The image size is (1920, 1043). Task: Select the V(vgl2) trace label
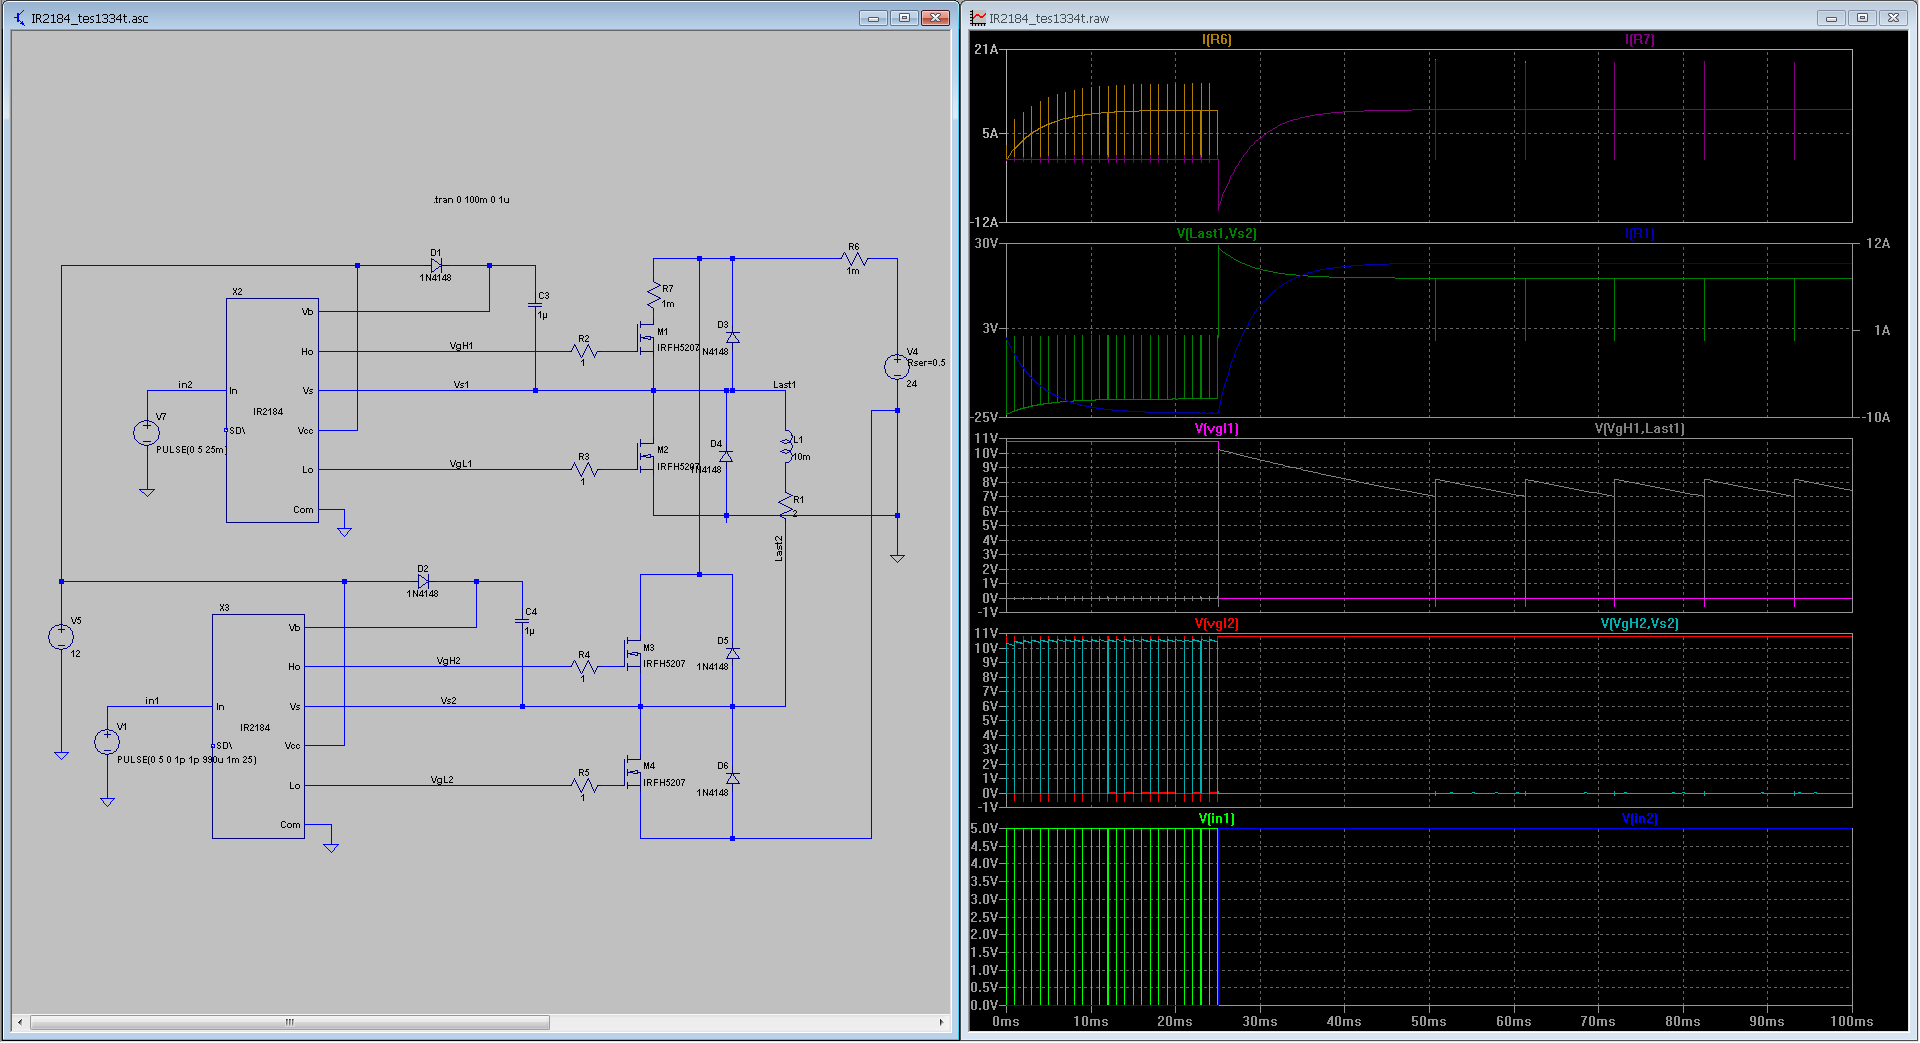click(x=1216, y=624)
